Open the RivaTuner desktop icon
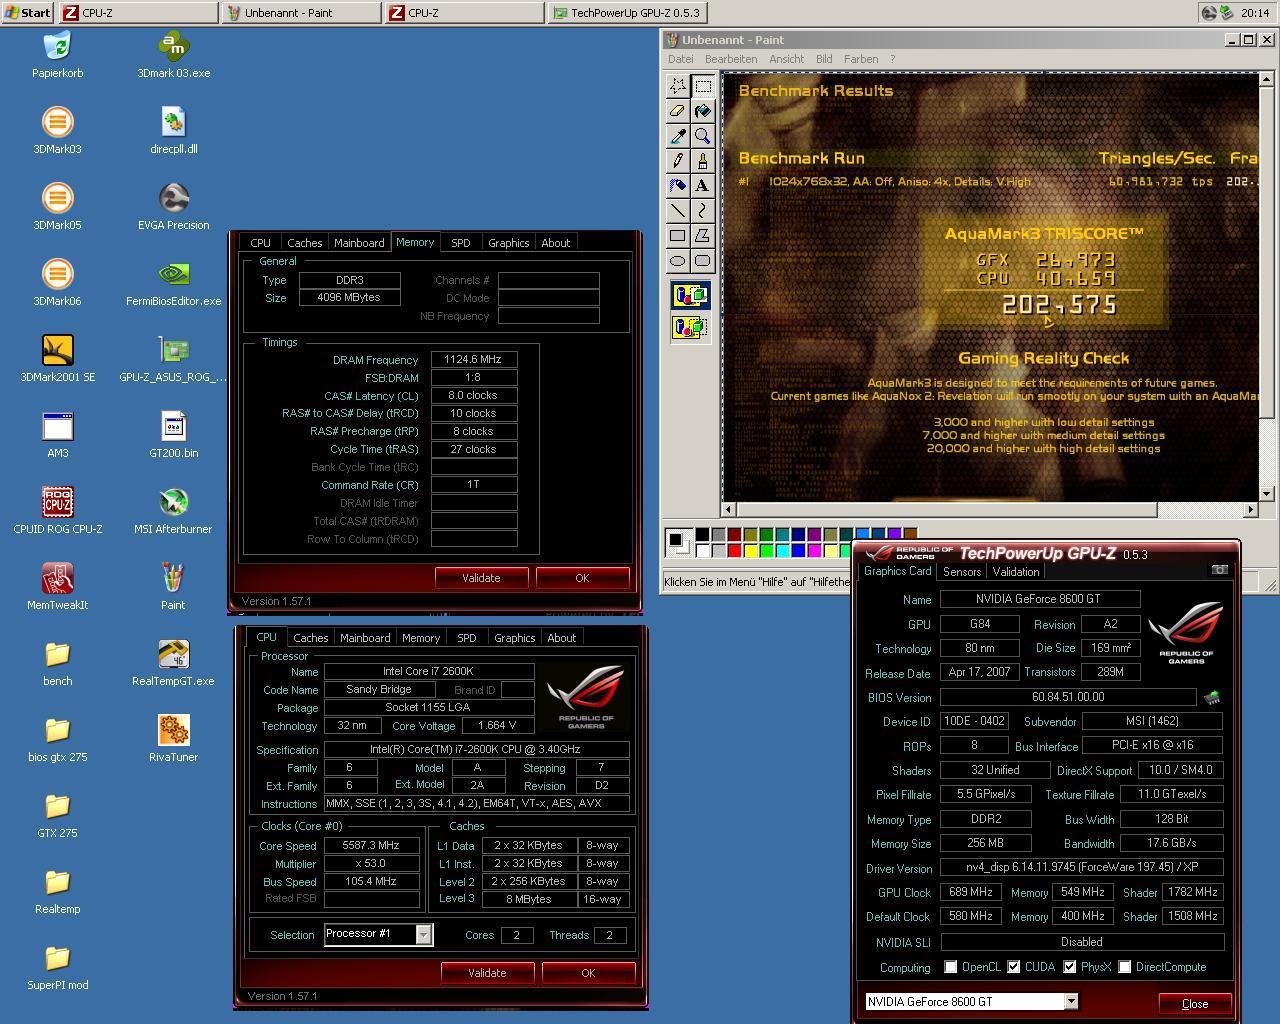 174,740
